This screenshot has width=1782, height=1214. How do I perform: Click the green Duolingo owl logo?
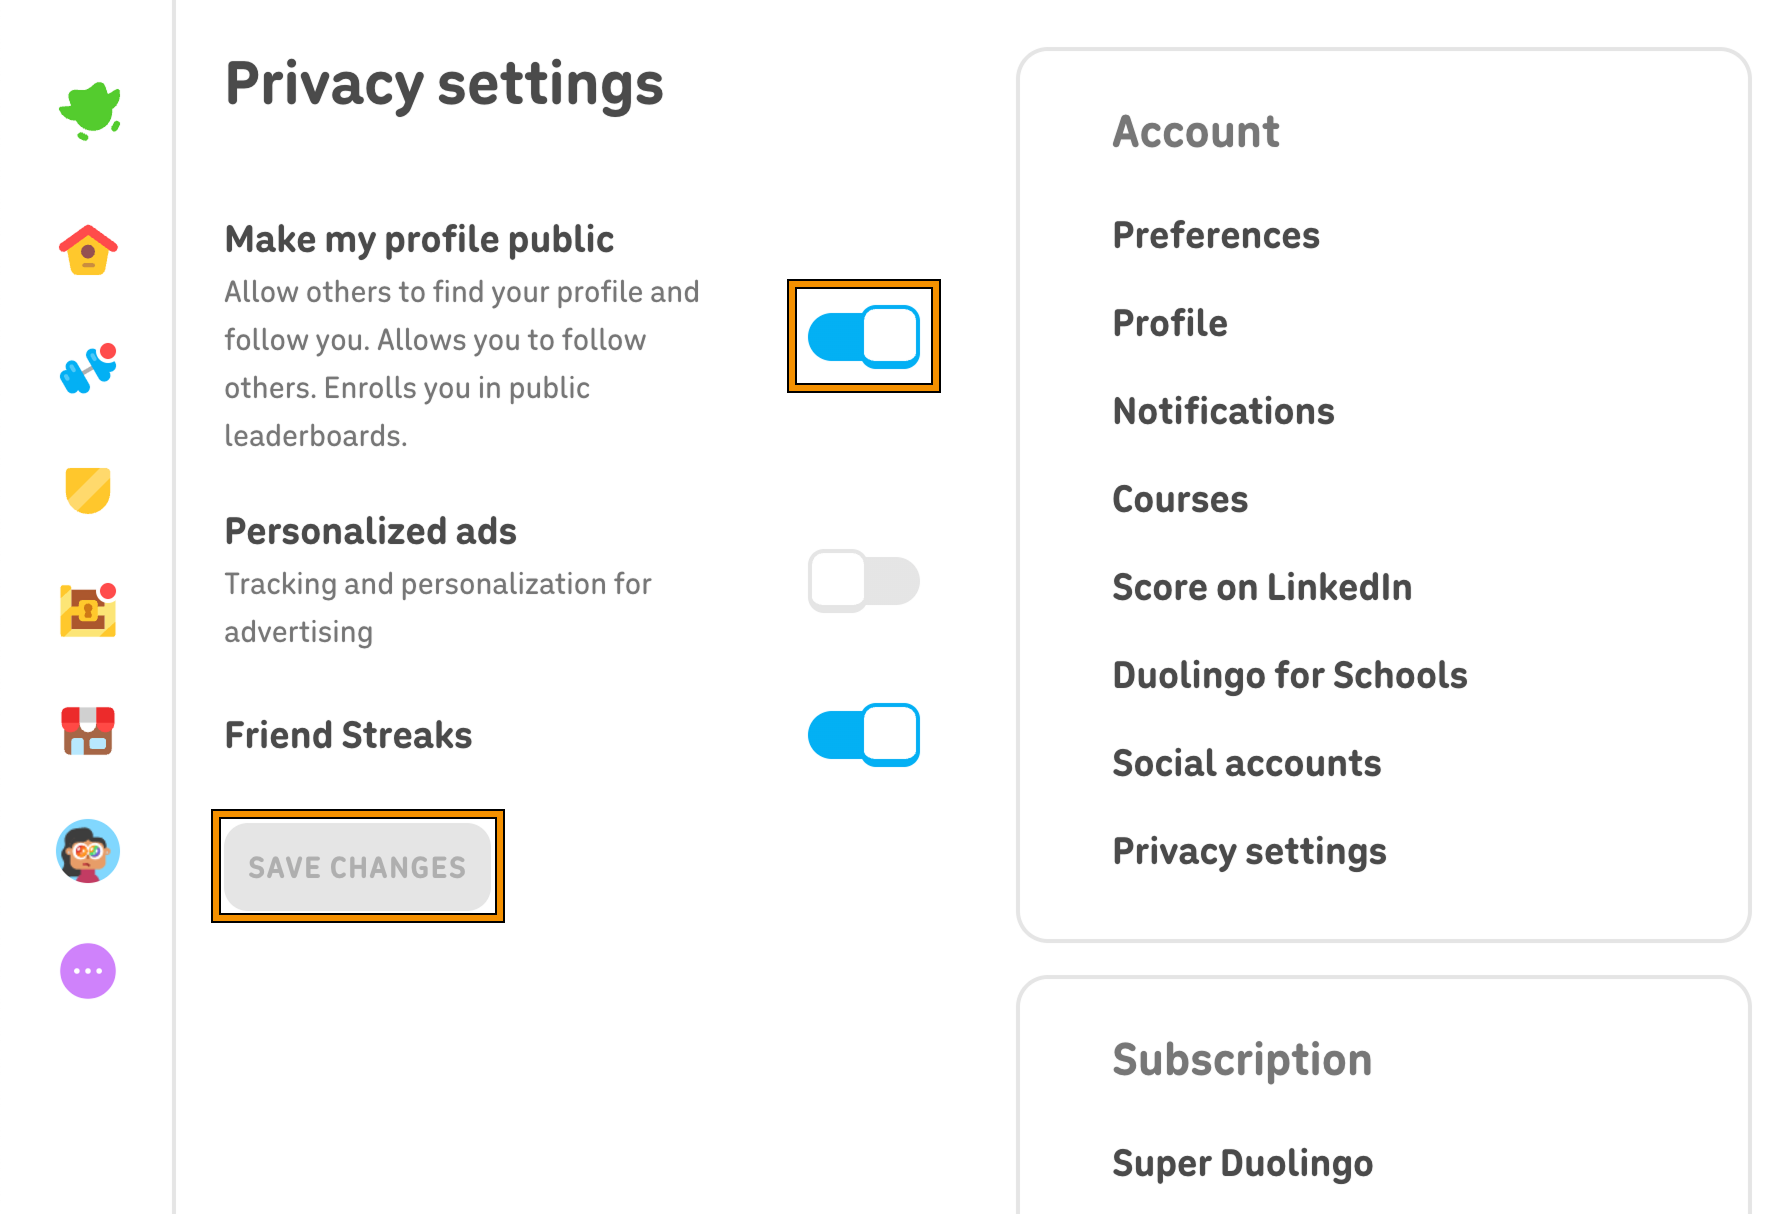89,110
